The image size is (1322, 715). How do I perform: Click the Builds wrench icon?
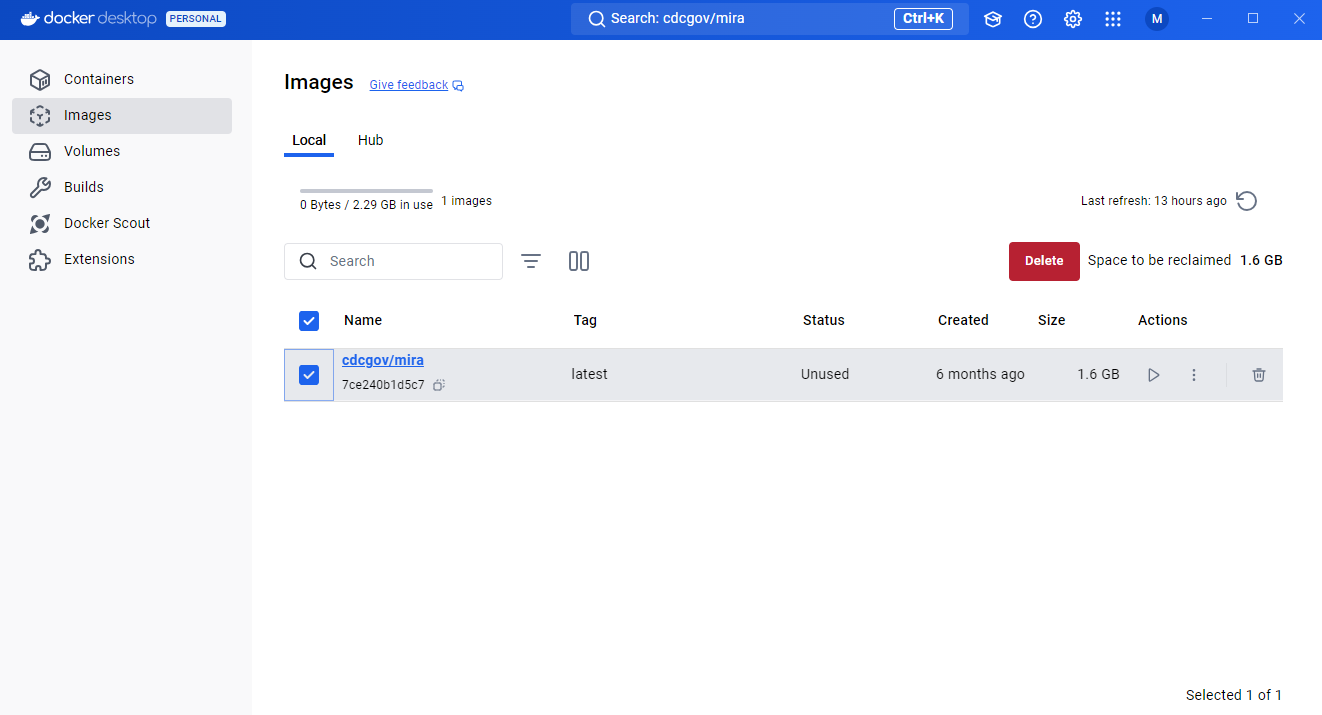coord(40,187)
